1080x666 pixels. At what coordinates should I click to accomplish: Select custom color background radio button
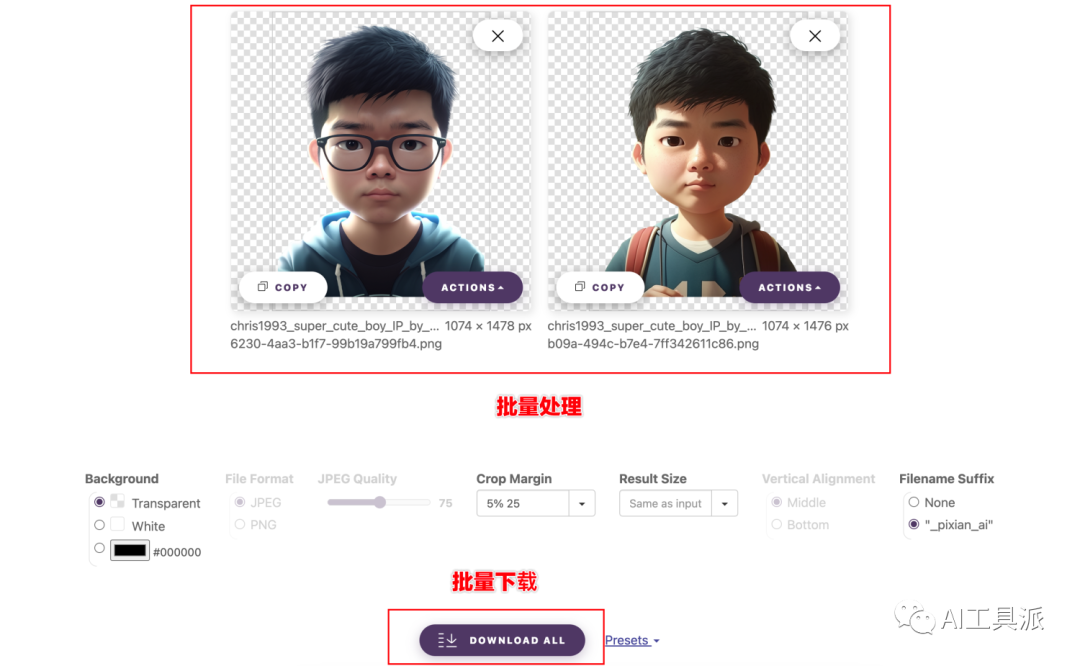pyautogui.click(x=99, y=548)
